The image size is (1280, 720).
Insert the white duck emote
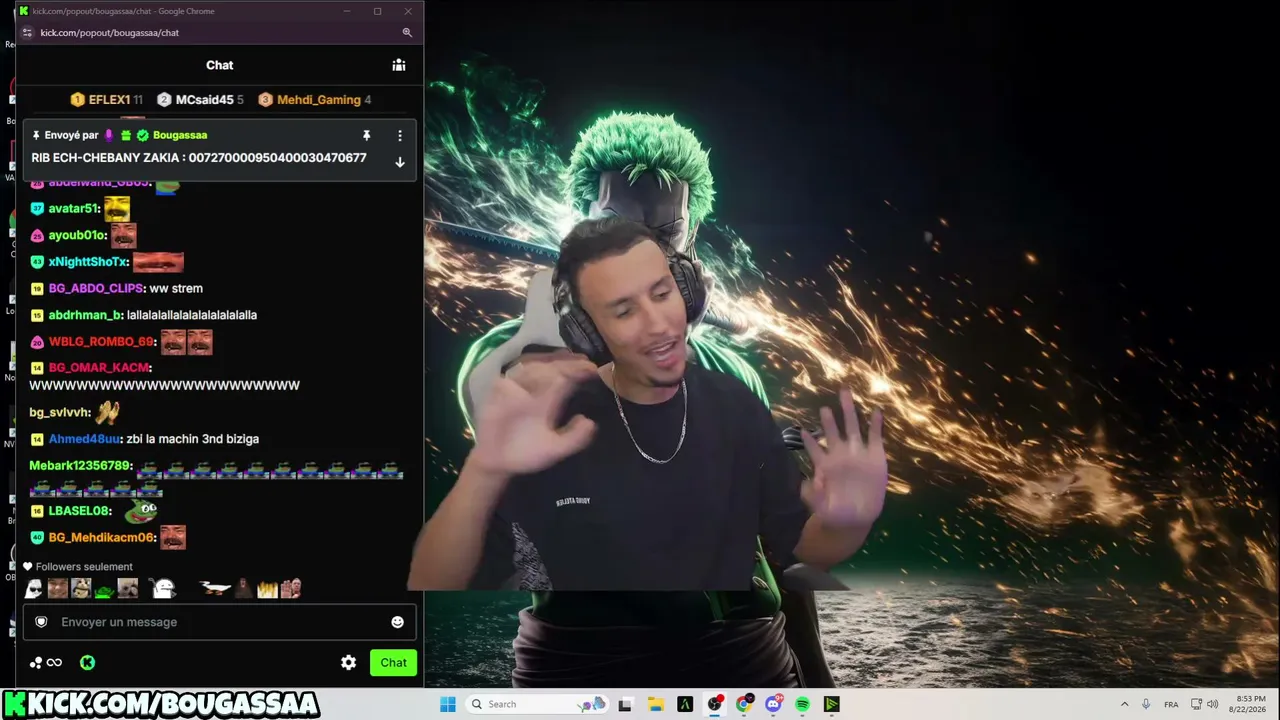[215, 588]
